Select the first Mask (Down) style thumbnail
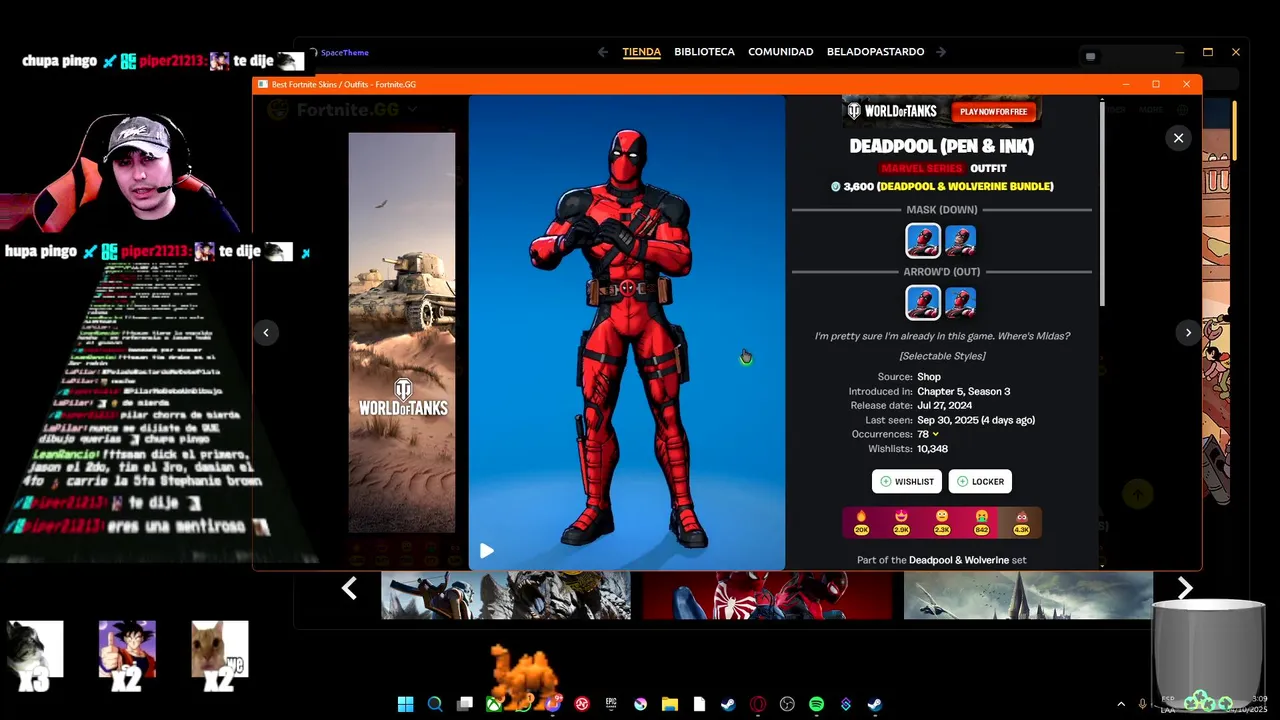This screenshot has width=1280, height=720. click(x=922, y=241)
